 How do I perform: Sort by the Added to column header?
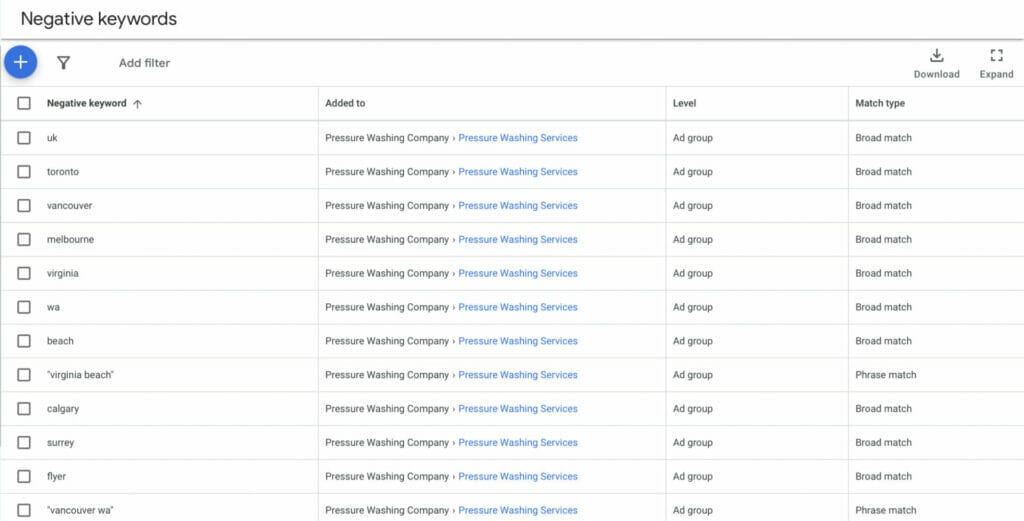(x=345, y=103)
